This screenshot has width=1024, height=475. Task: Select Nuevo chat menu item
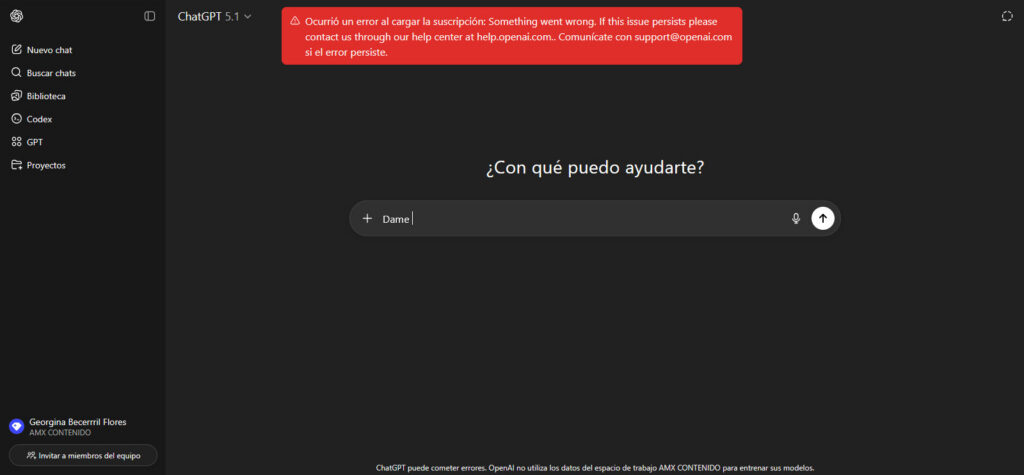coord(49,50)
